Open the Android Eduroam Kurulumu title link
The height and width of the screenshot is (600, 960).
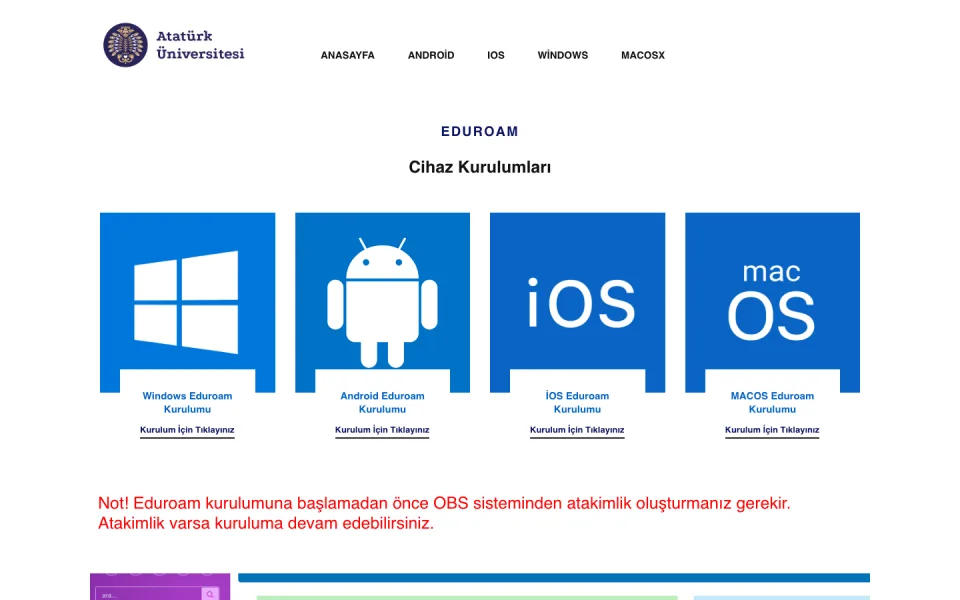383,402
